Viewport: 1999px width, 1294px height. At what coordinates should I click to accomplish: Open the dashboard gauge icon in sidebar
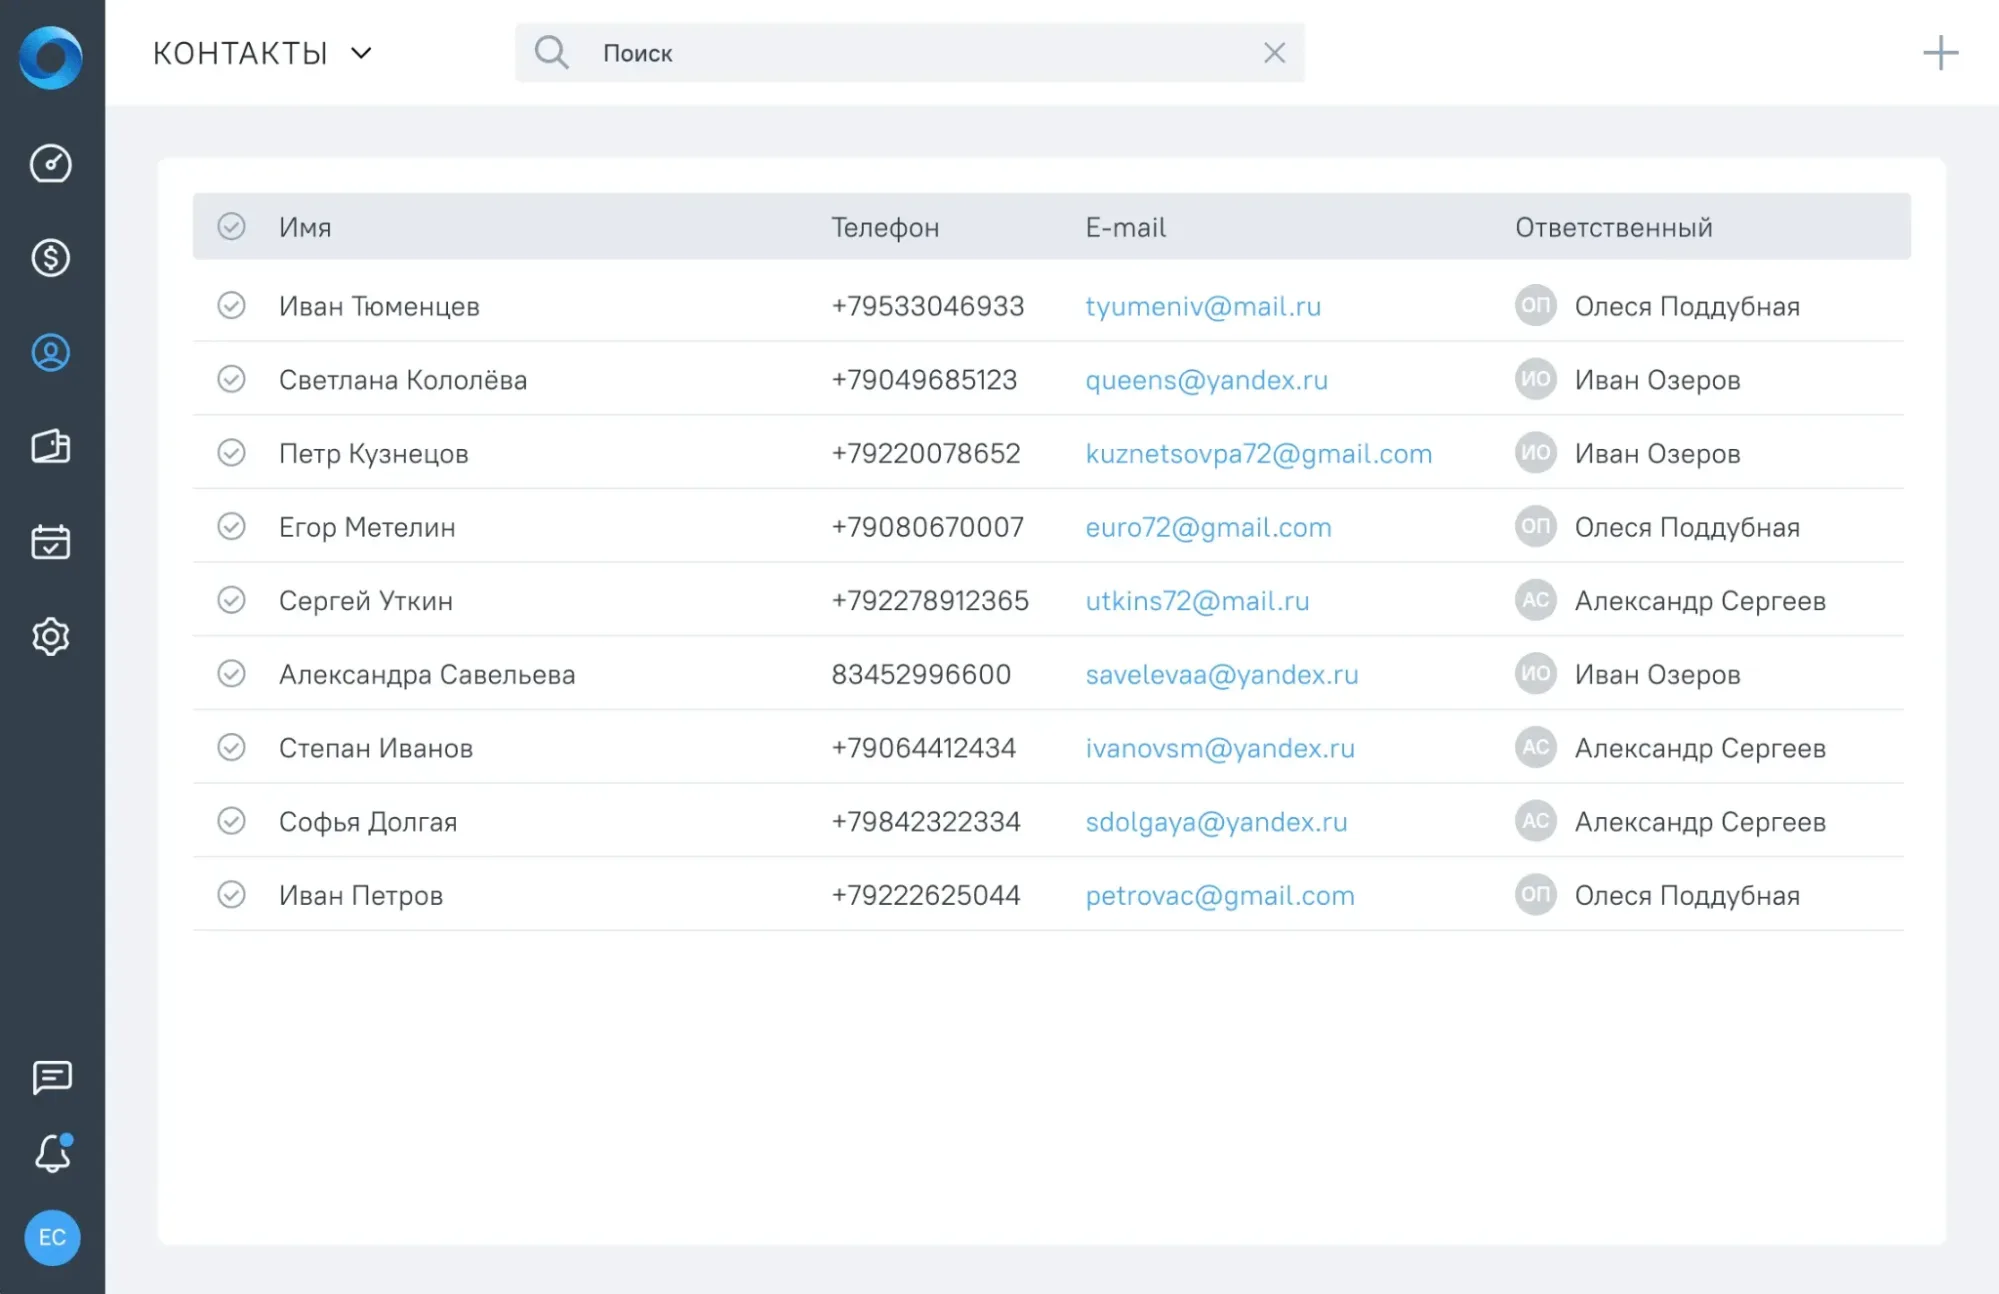coord(51,163)
